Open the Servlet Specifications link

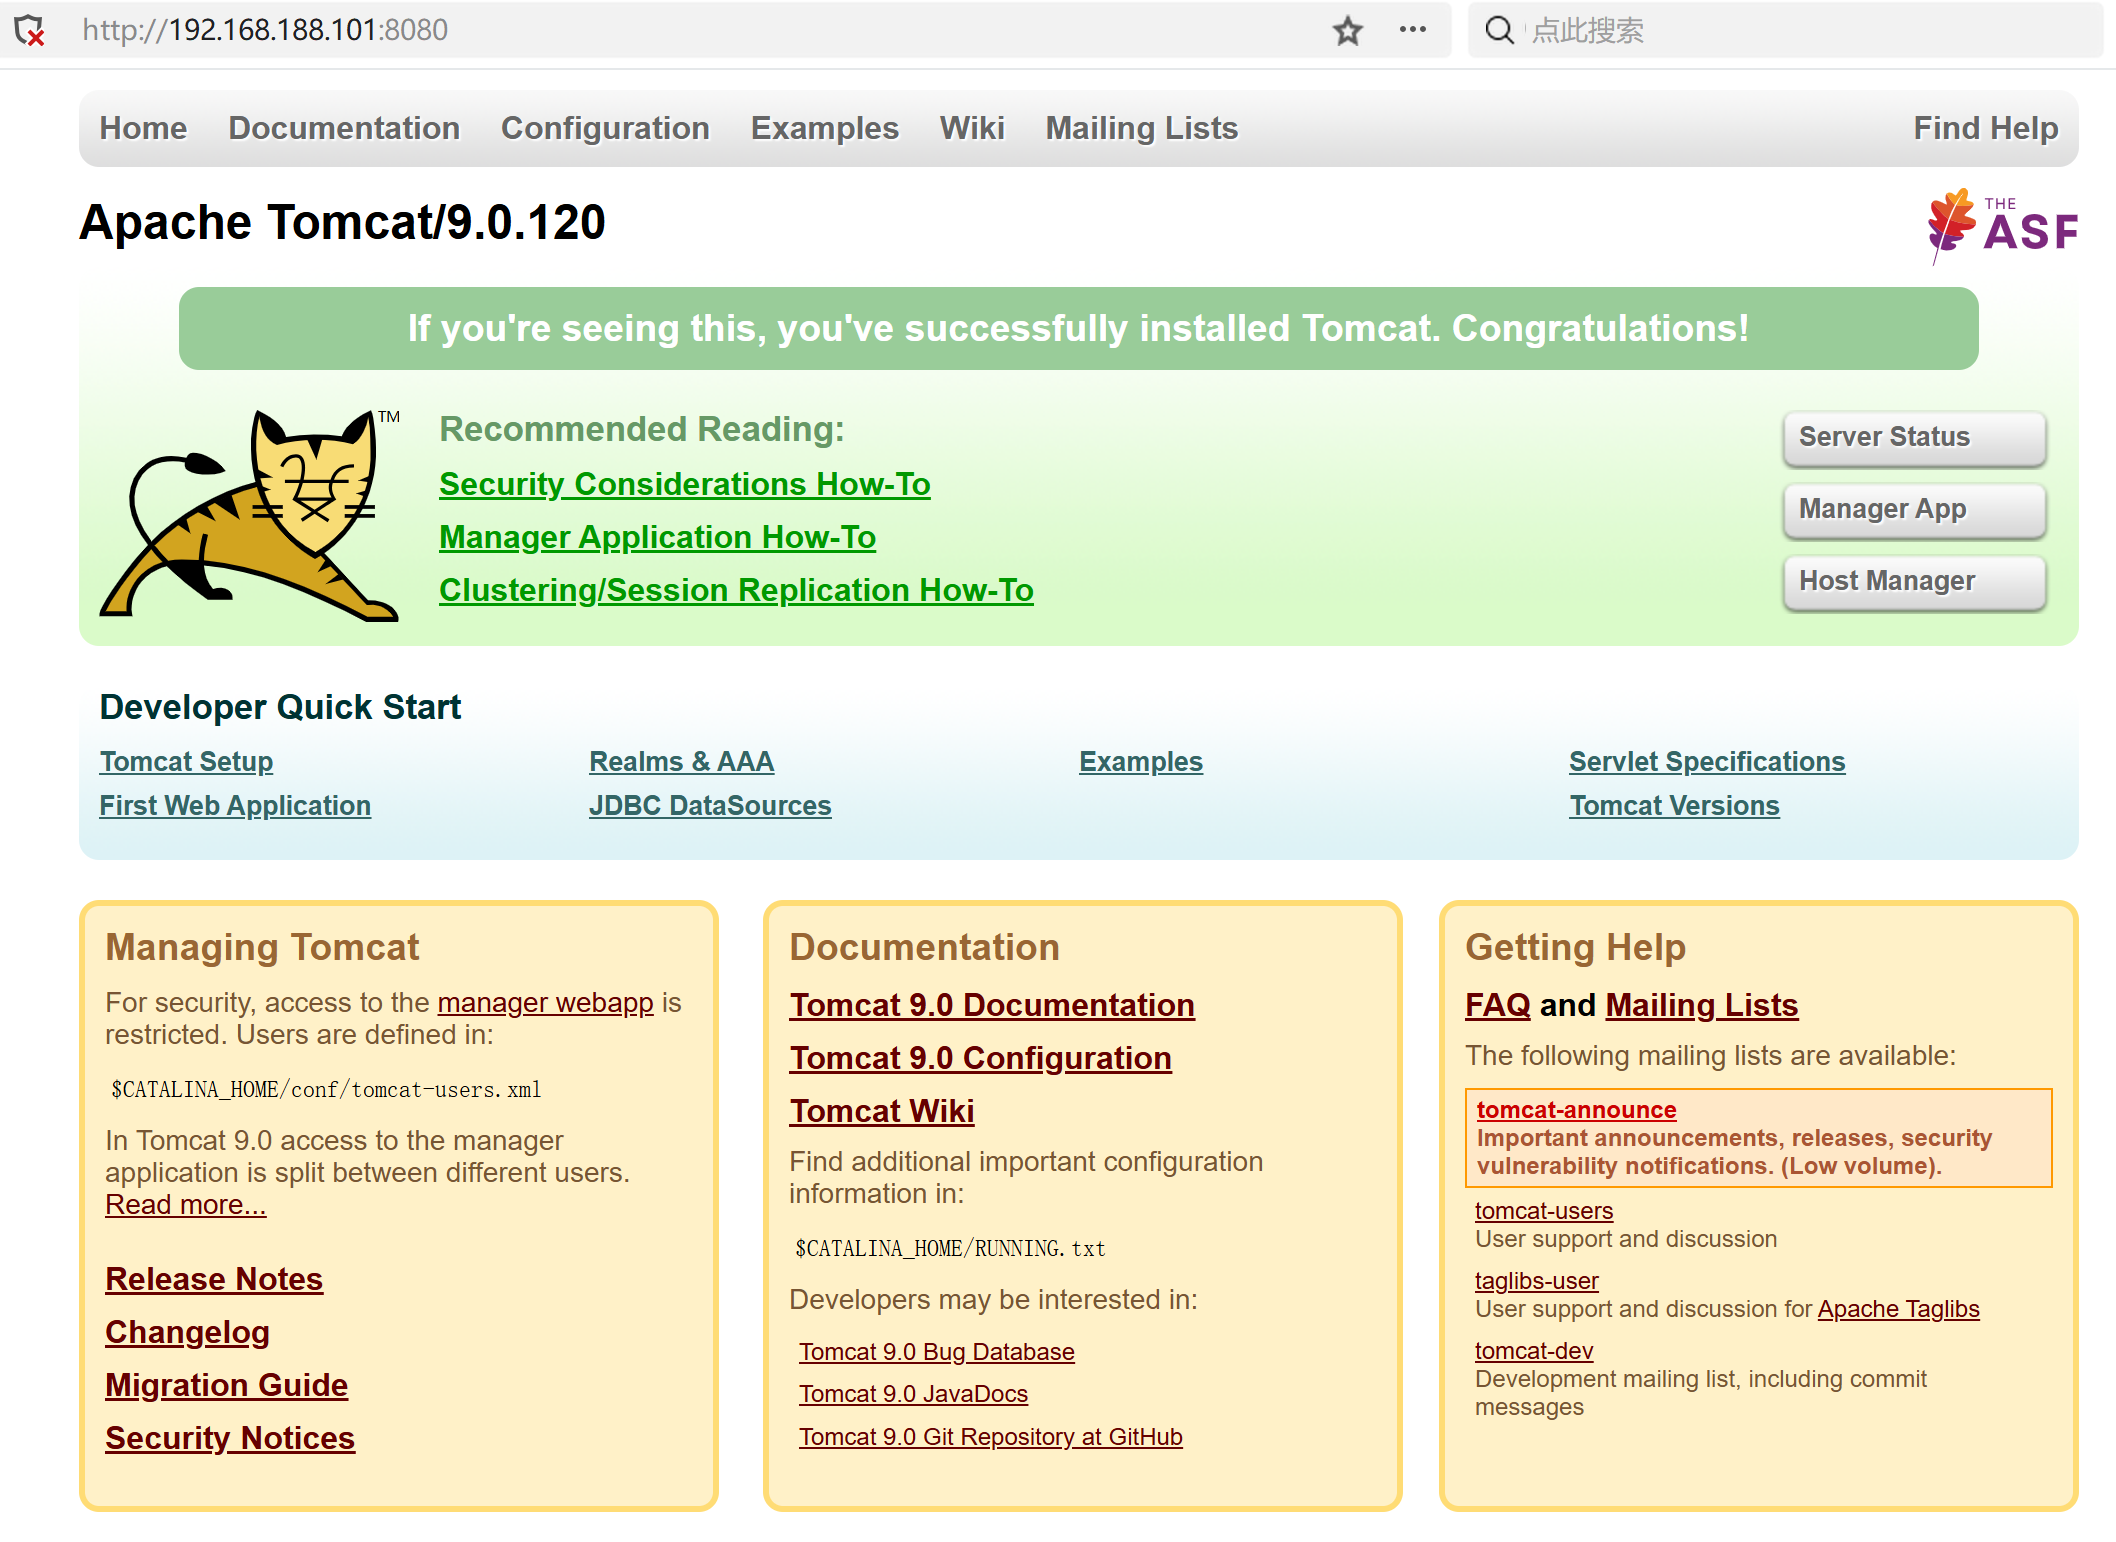(1706, 762)
